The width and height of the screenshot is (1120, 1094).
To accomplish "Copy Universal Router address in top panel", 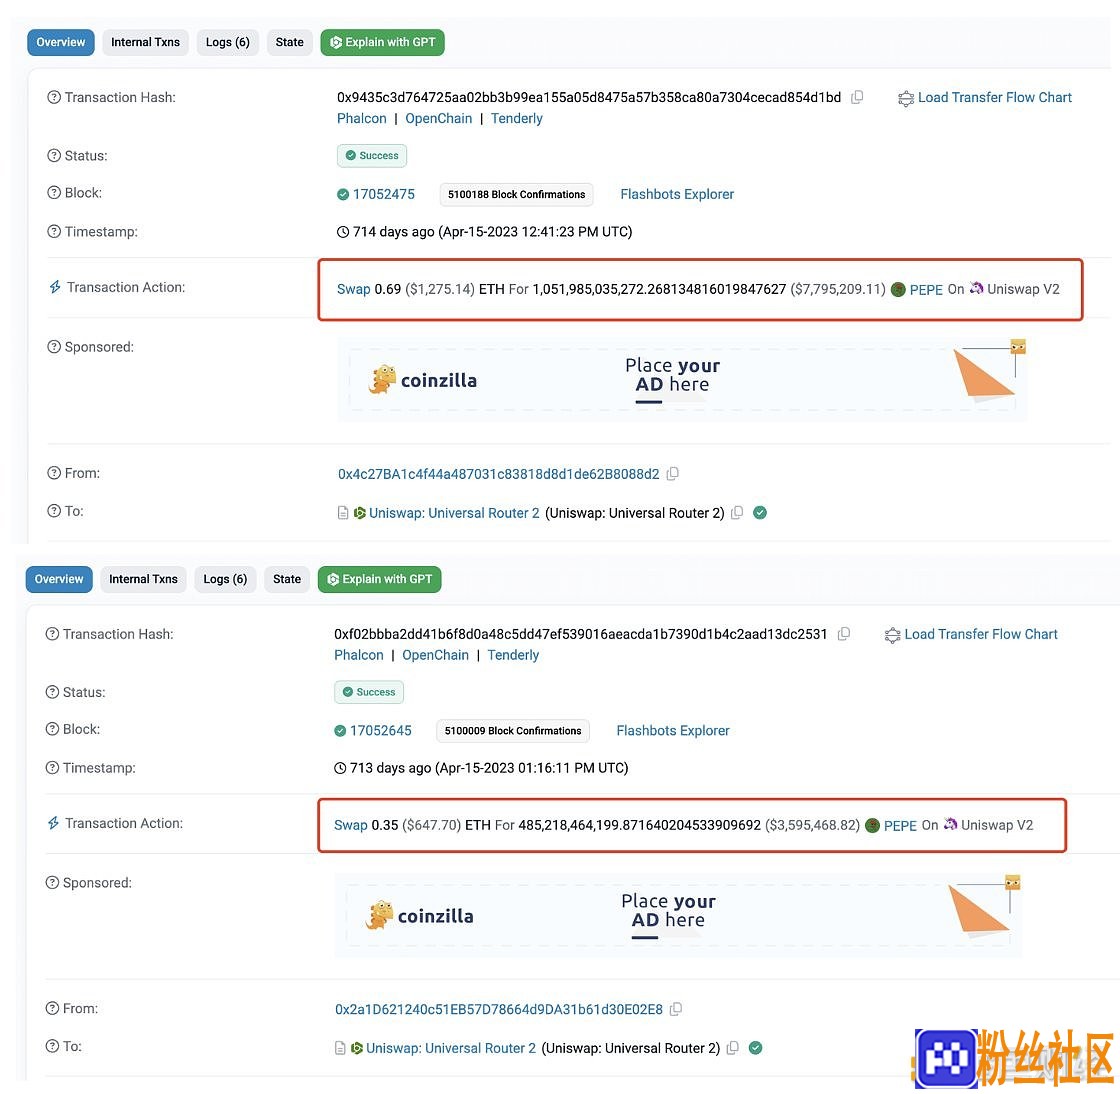I will (737, 512).
